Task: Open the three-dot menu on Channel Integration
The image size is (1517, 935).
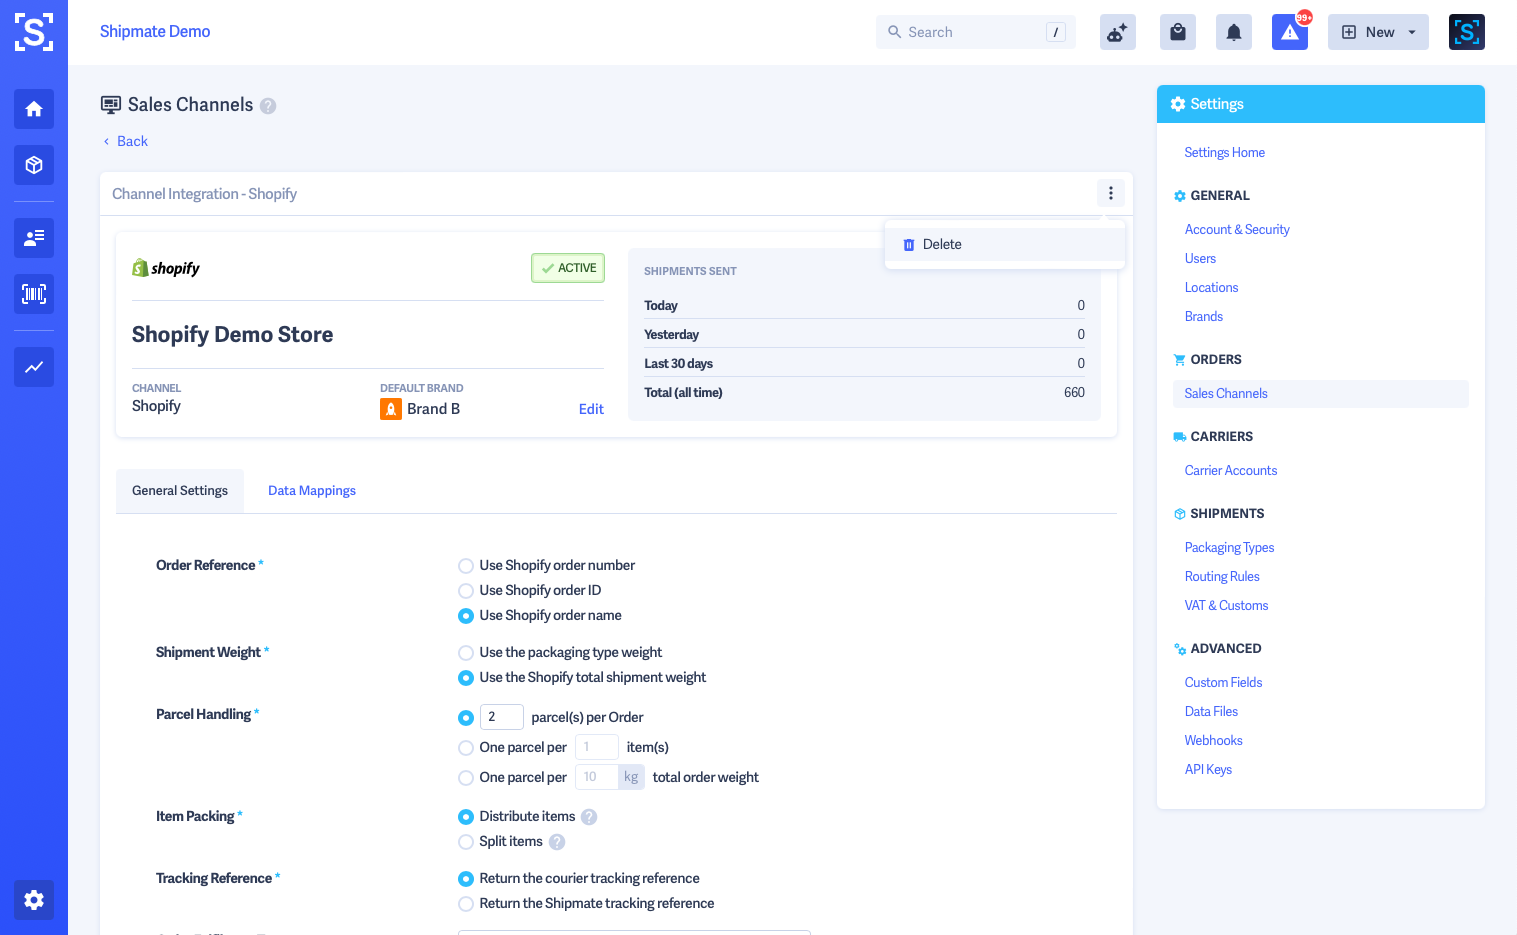Action: [x=1110, y=193]
